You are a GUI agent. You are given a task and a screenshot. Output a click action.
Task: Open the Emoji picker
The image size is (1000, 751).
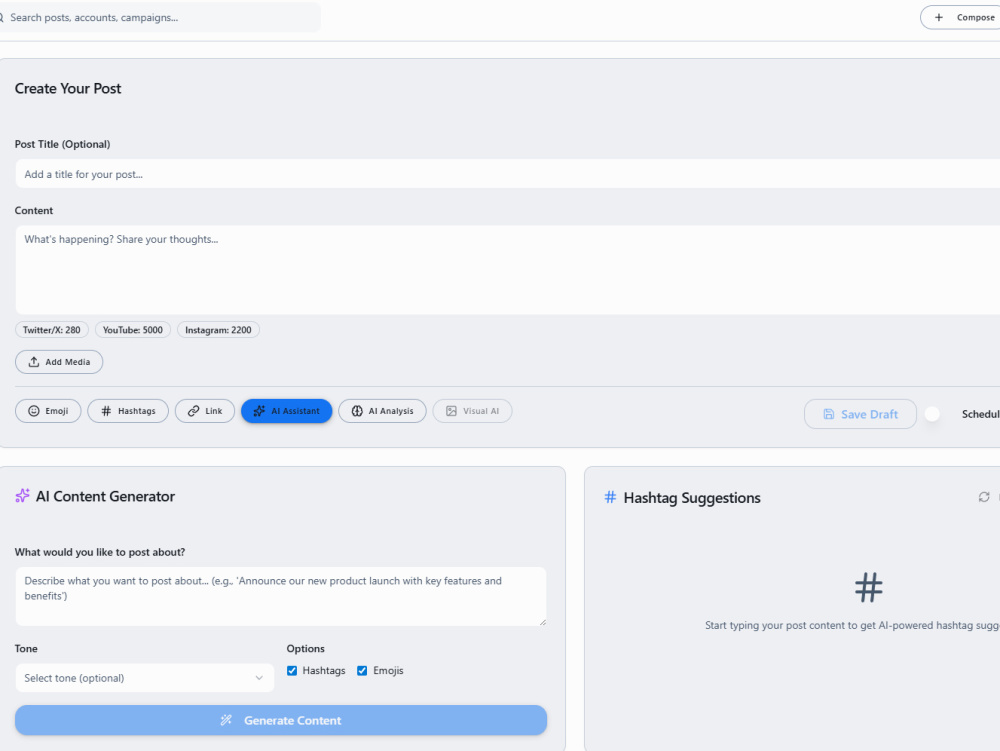(48, 411)
